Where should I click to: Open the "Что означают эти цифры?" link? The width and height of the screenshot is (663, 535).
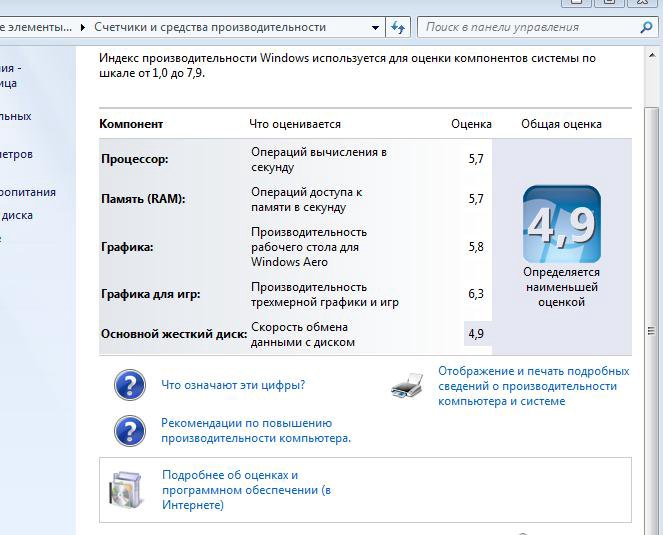click(233, 385)
